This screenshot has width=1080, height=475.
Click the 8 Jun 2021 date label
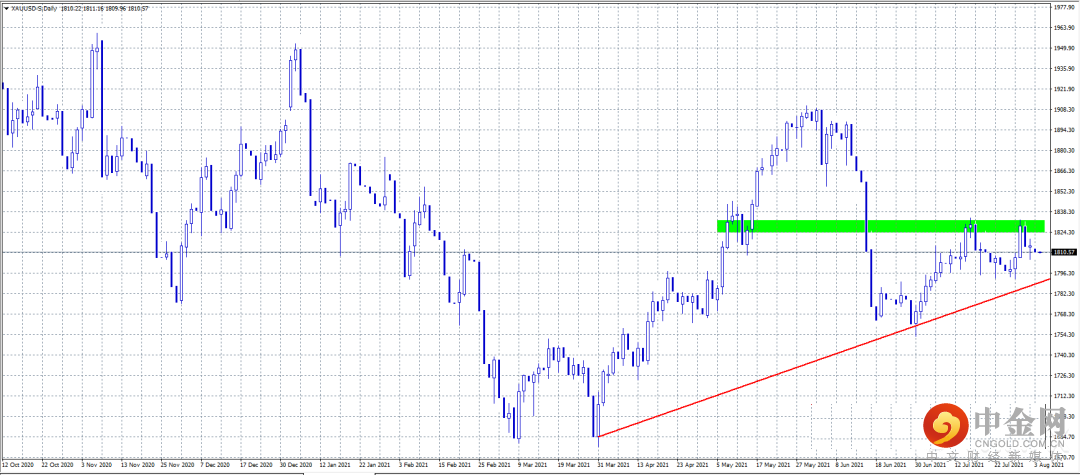pyautogui.click(x=849, y=465)
